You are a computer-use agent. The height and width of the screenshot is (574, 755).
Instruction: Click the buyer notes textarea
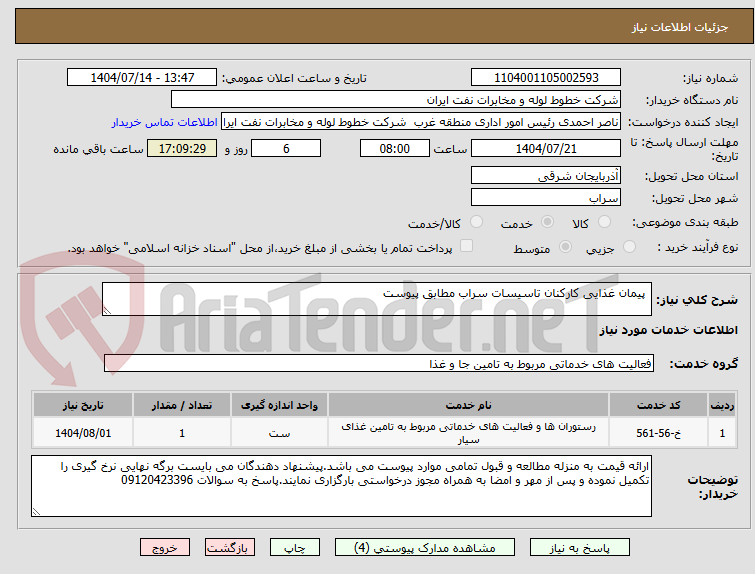(x=341, y=486)
